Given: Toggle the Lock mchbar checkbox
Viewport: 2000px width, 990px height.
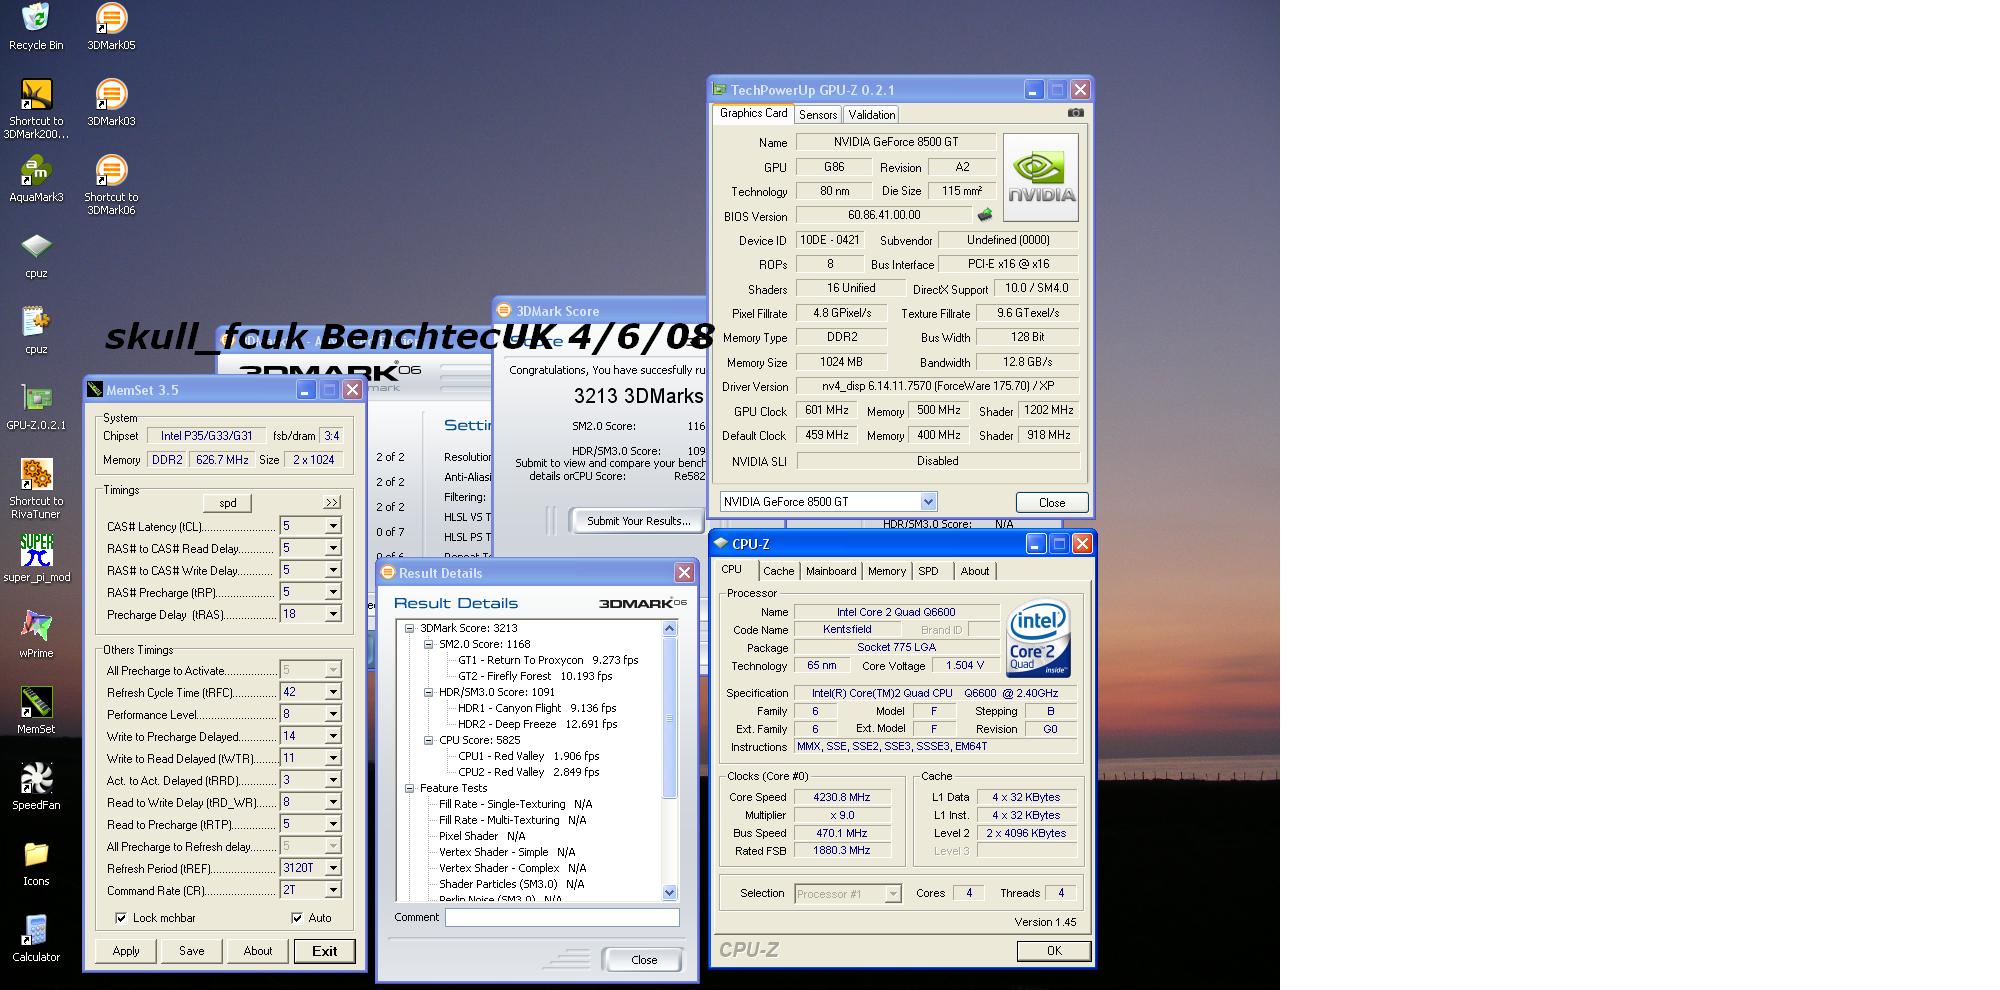Looking at the screenshot, I should coord(121,918).
